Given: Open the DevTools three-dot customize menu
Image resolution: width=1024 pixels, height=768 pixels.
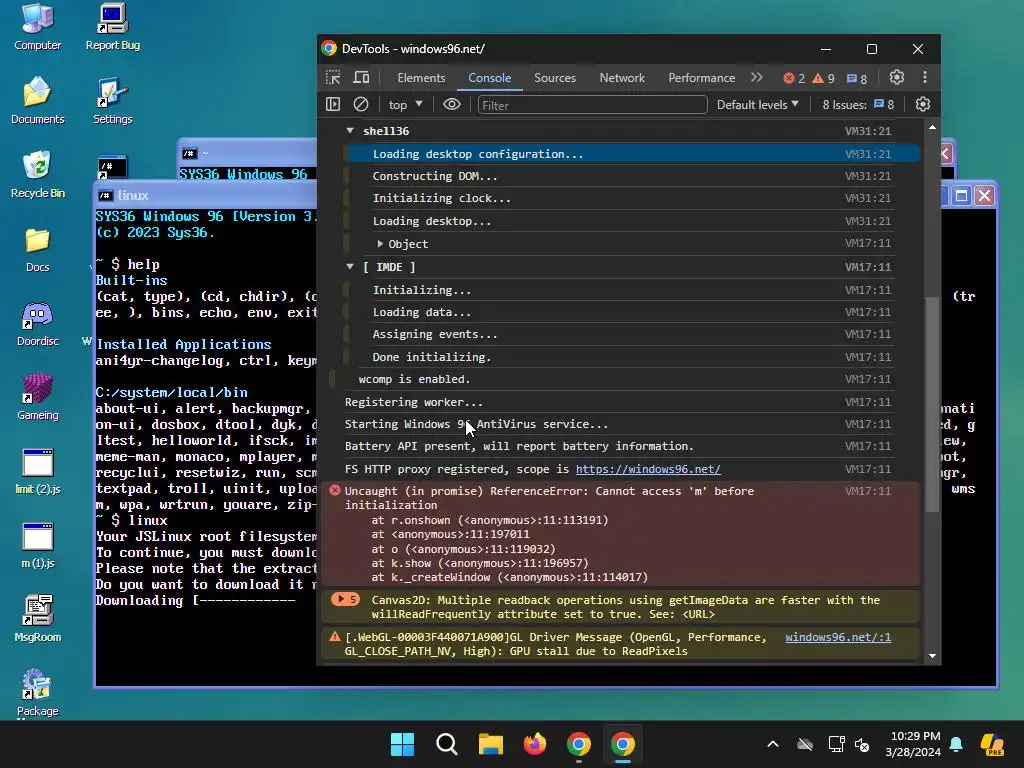Looking at the screenshot, I should coord(925,77).
